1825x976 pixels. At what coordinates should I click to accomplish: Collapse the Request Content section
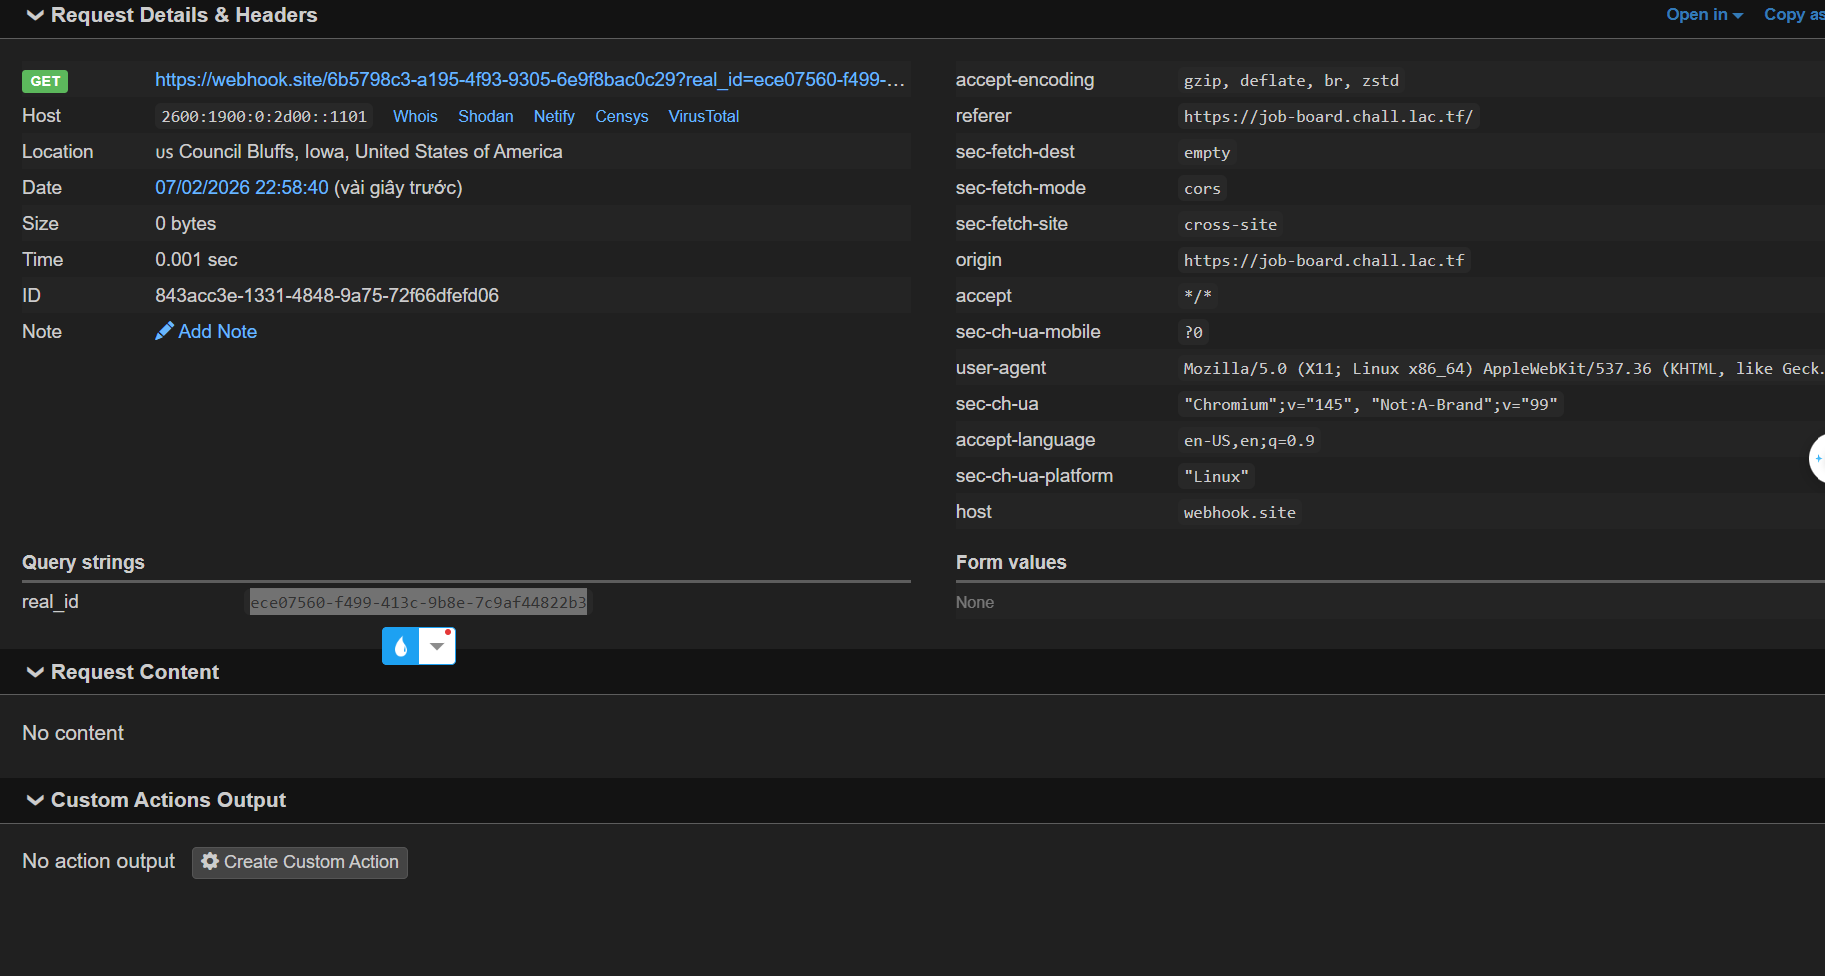point(122,672)
